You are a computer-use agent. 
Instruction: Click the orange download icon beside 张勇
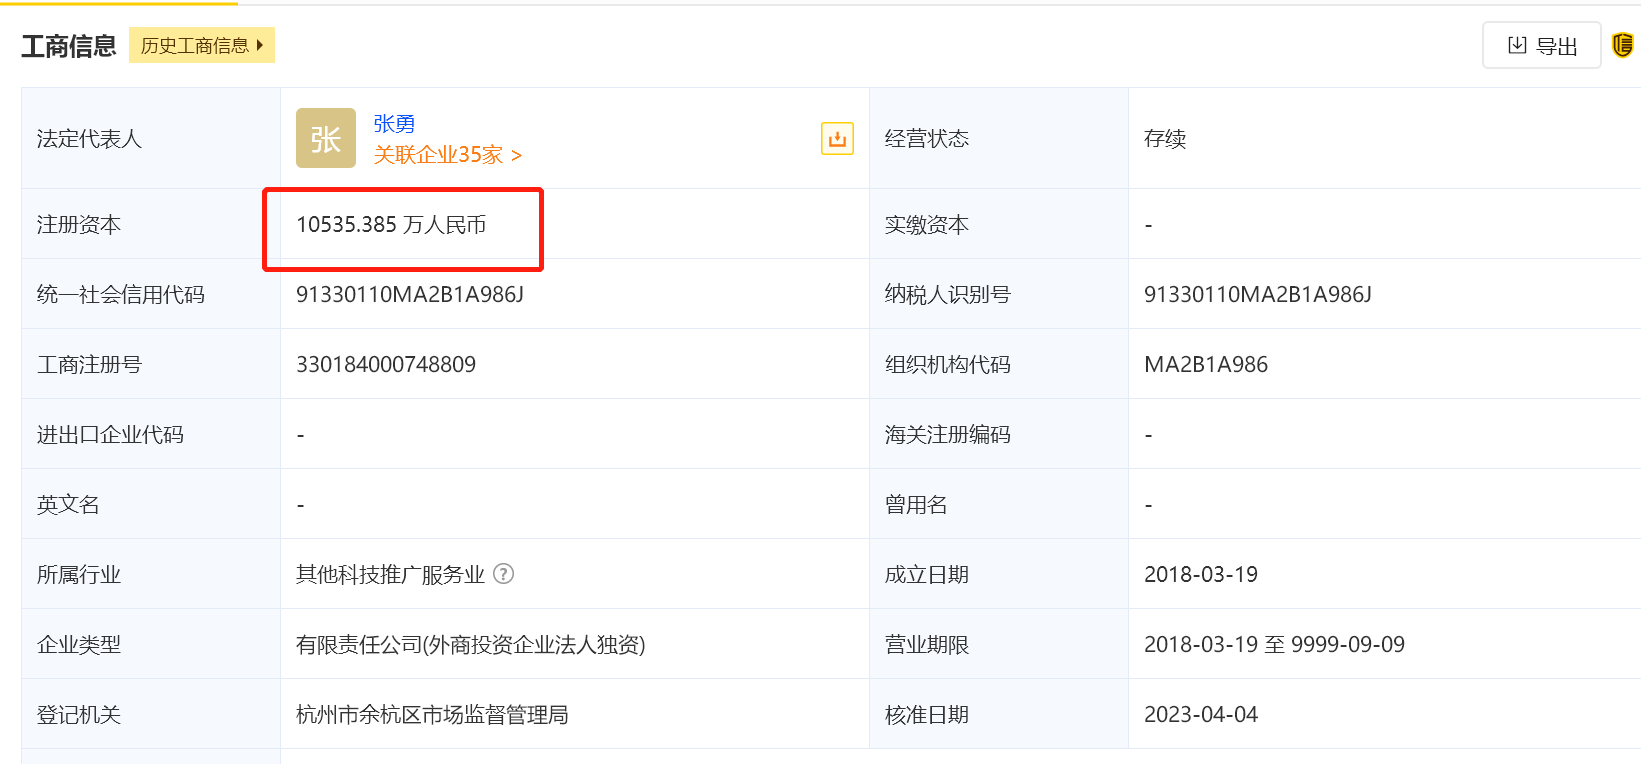(837, 138)
